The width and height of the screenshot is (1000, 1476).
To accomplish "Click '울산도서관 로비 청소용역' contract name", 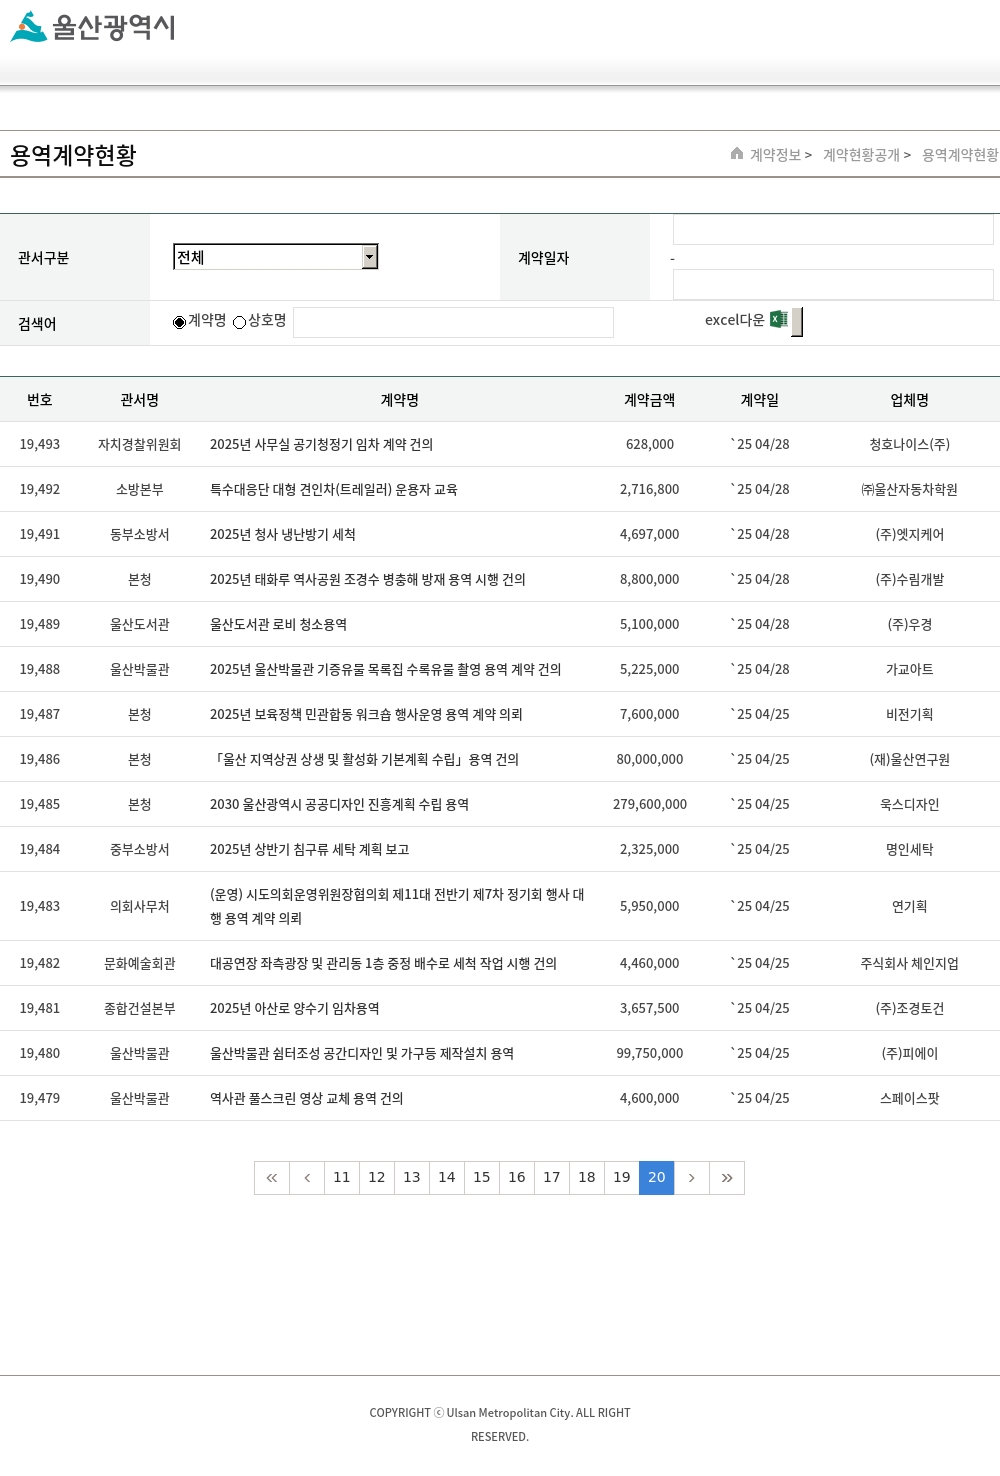I will pos(278,625).
